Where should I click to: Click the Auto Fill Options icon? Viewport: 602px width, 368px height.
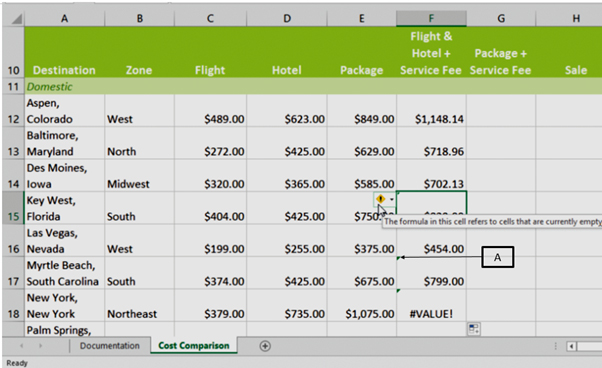point(473,329)
